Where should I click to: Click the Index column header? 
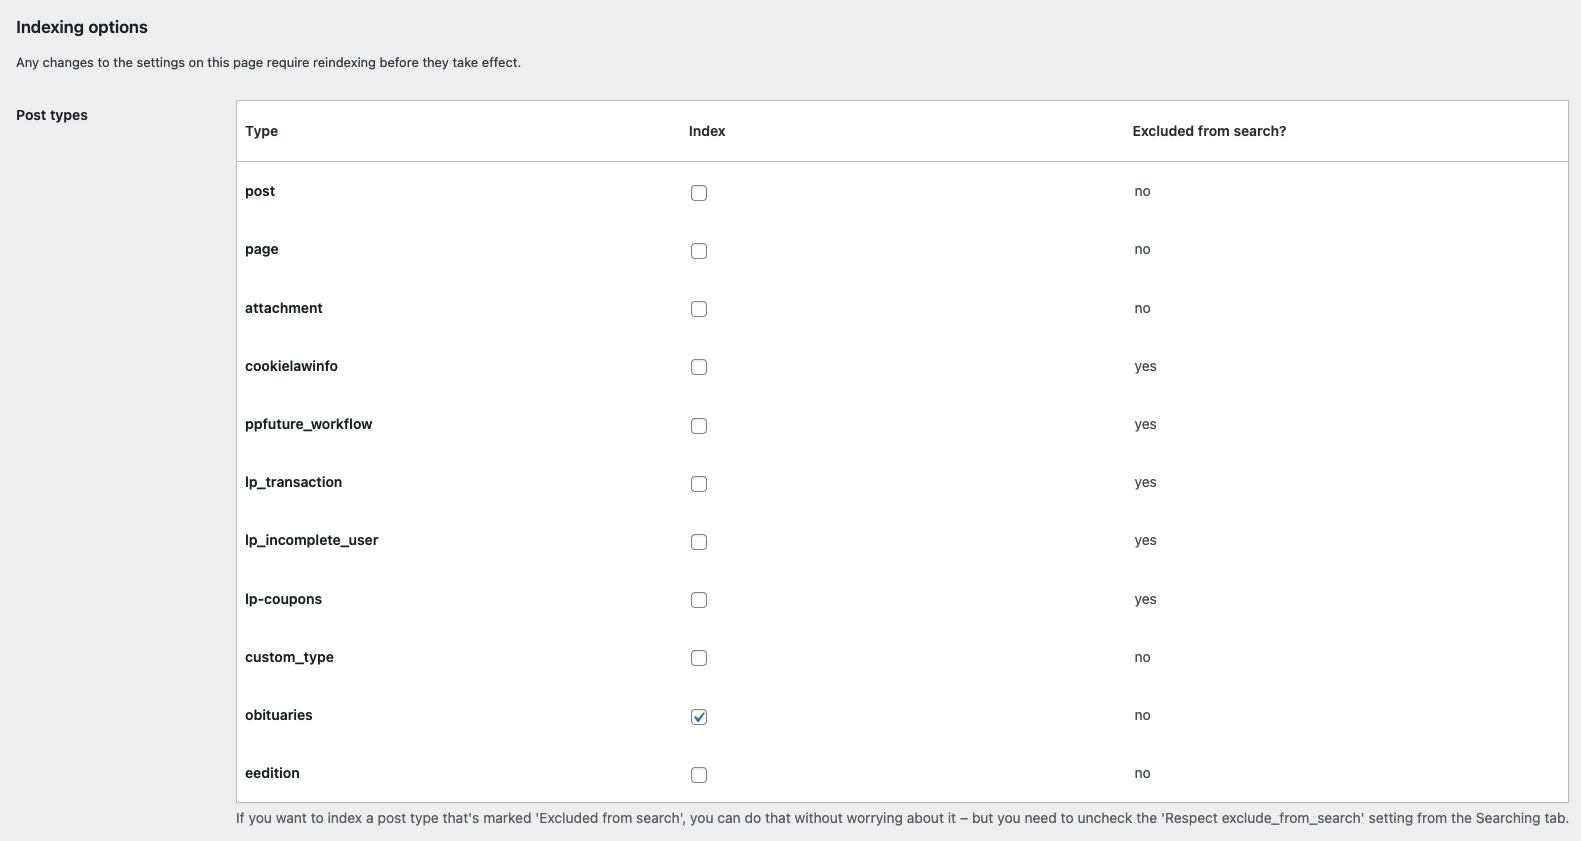(x=707, y=131)
